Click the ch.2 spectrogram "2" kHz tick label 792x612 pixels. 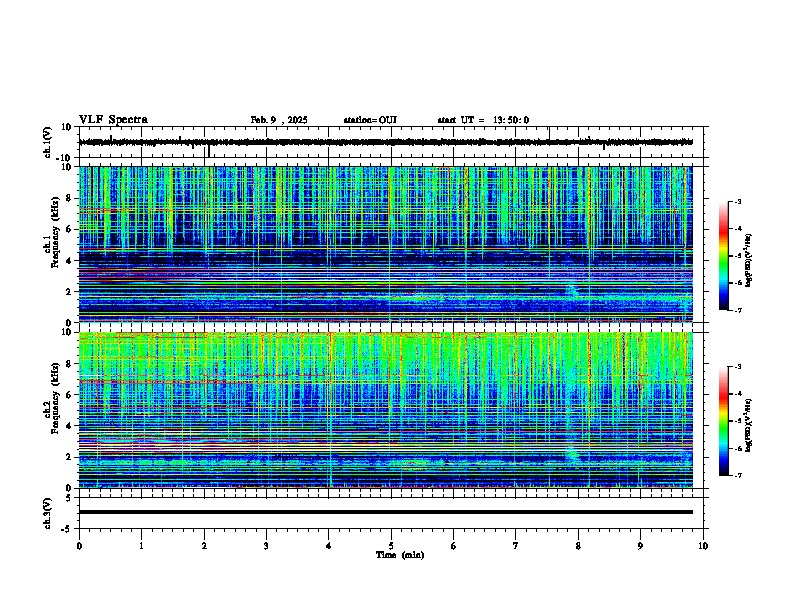(70, 457)
